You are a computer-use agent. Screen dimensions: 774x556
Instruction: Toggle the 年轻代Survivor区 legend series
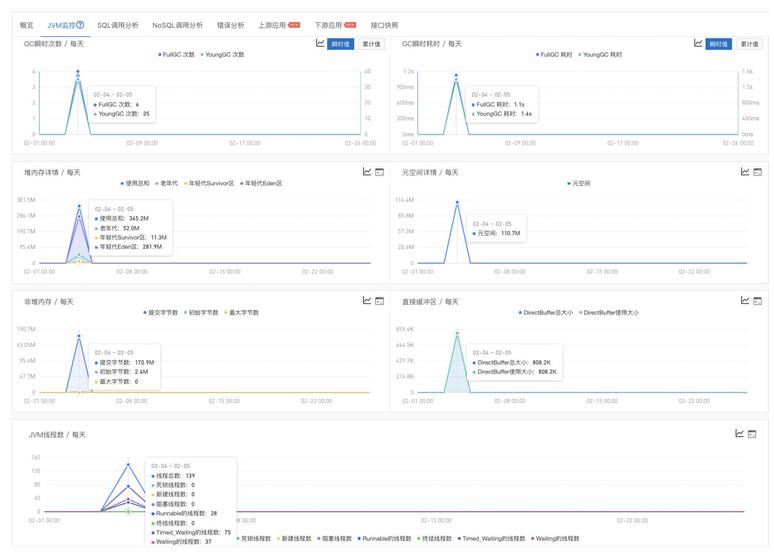coord(209,183)
